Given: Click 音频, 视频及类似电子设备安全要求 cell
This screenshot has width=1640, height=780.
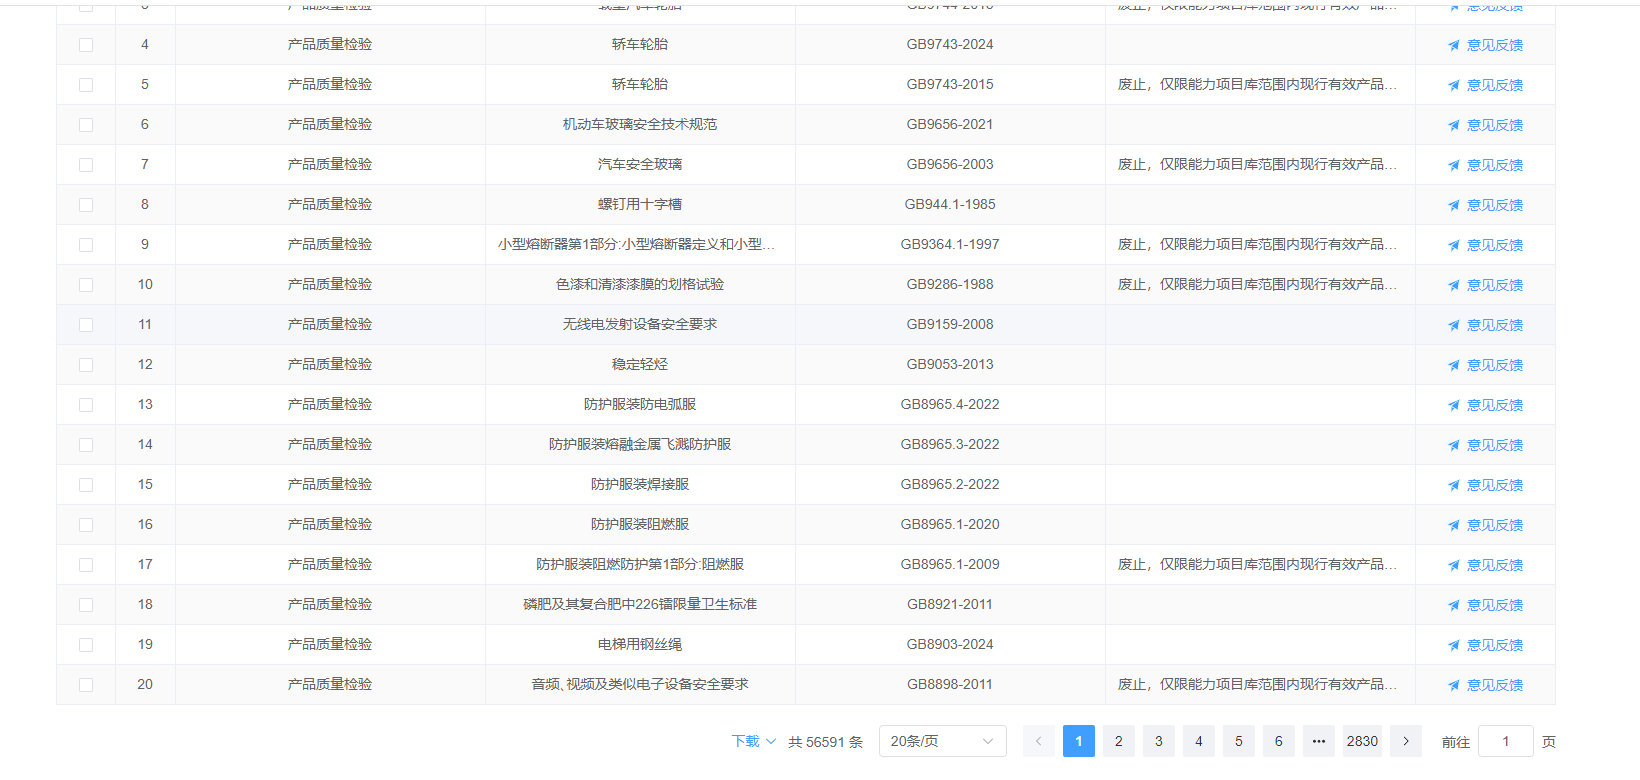Looking at the screenshot, I should tap(640, 684).
